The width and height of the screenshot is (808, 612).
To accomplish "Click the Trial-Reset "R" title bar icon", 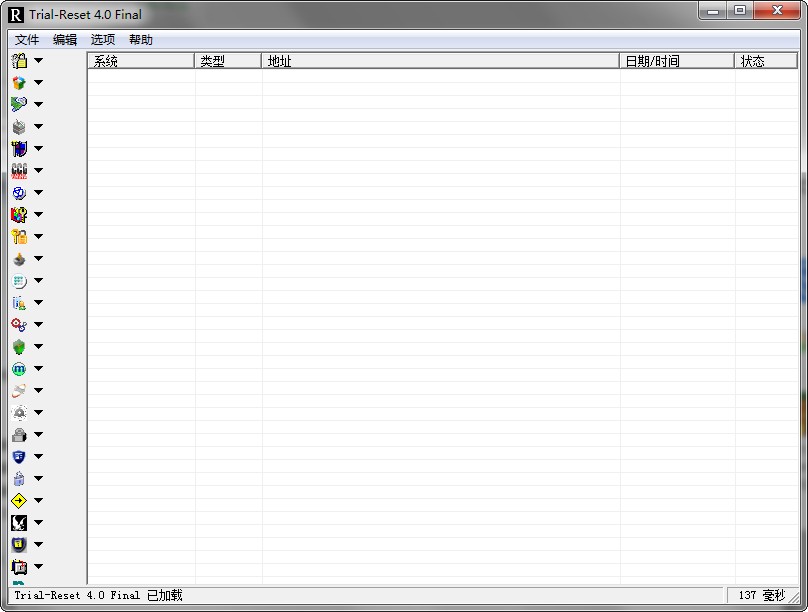I will pos(16,14).
